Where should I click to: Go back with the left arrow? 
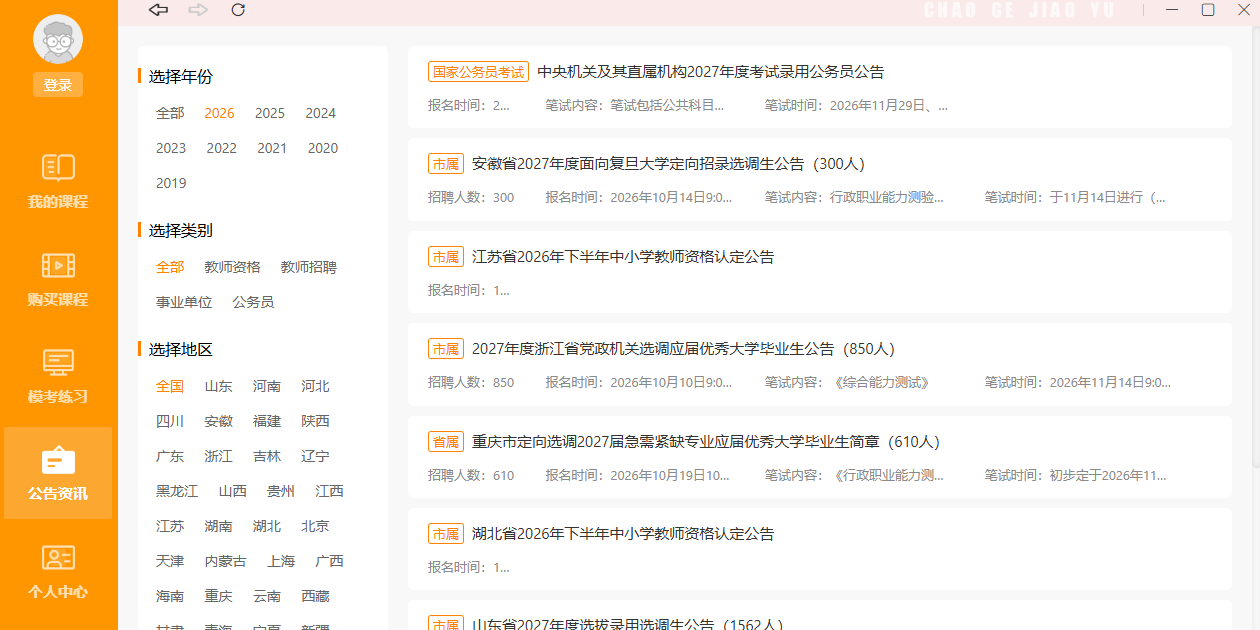point(158,10)
